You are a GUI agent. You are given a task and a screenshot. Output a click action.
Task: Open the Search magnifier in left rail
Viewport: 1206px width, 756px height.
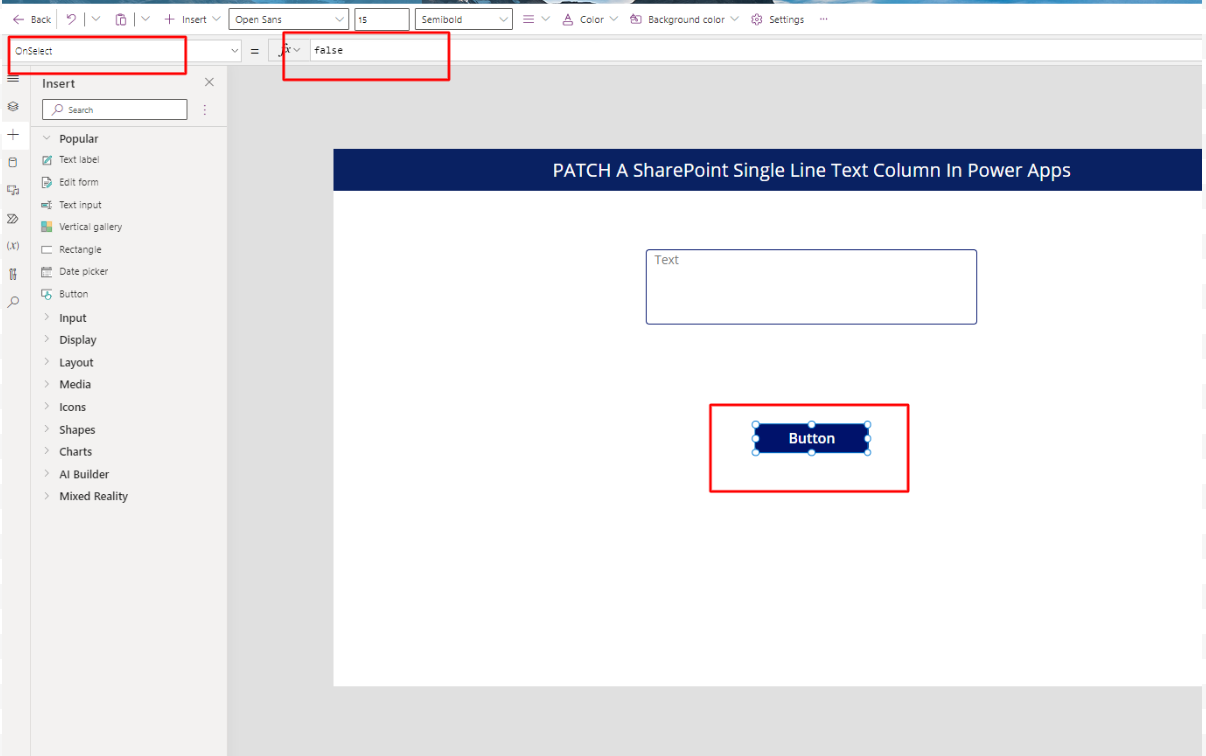13,301
